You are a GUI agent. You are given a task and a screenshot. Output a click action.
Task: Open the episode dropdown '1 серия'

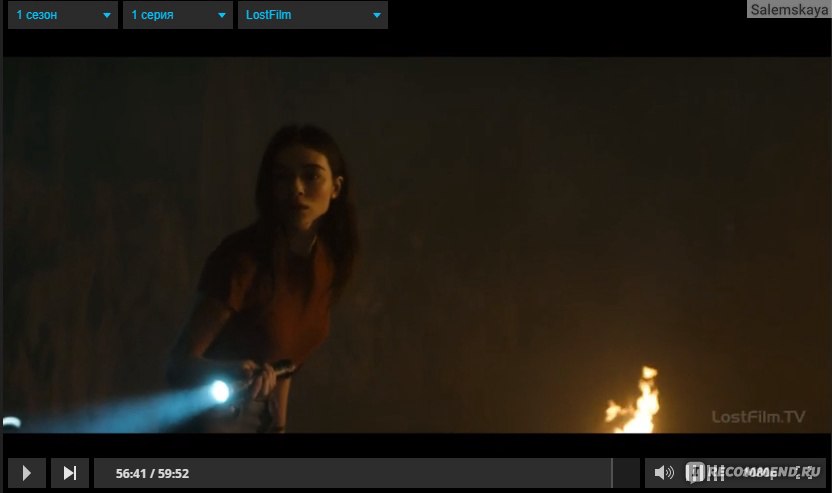178,15
